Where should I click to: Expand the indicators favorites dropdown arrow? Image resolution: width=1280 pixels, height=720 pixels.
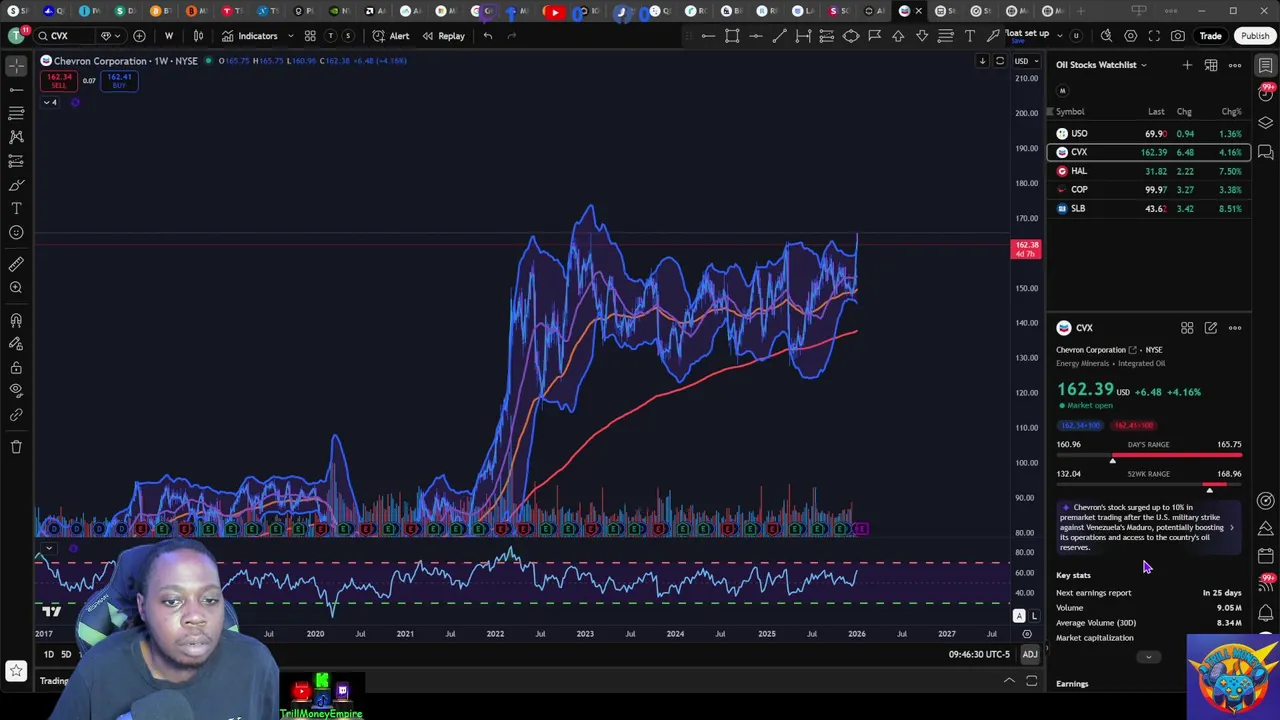pyautogui.click(x=290, y=36)
